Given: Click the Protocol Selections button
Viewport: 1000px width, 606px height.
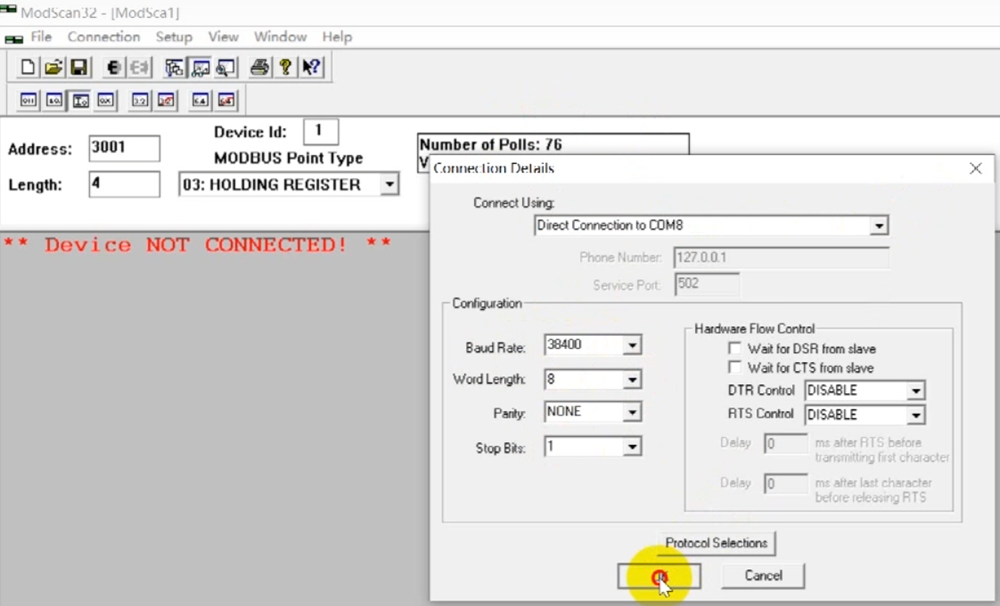Looking at the screenshot, I should (x=716, y=543).
